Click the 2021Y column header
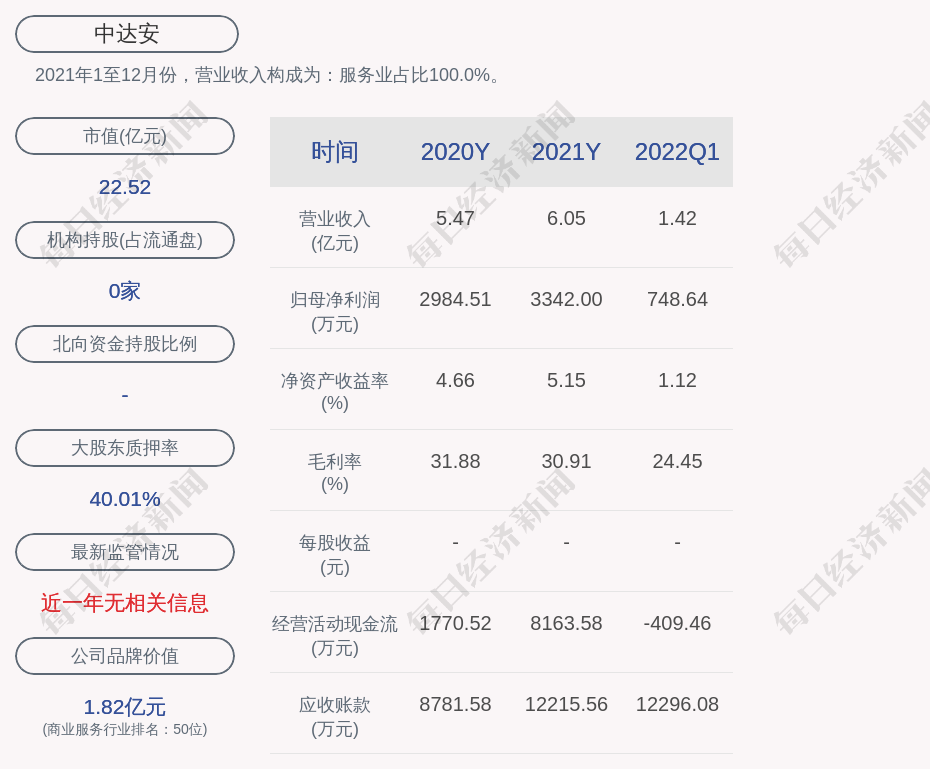The width and height of the screenshot is (930, 769). click(566, 152)
